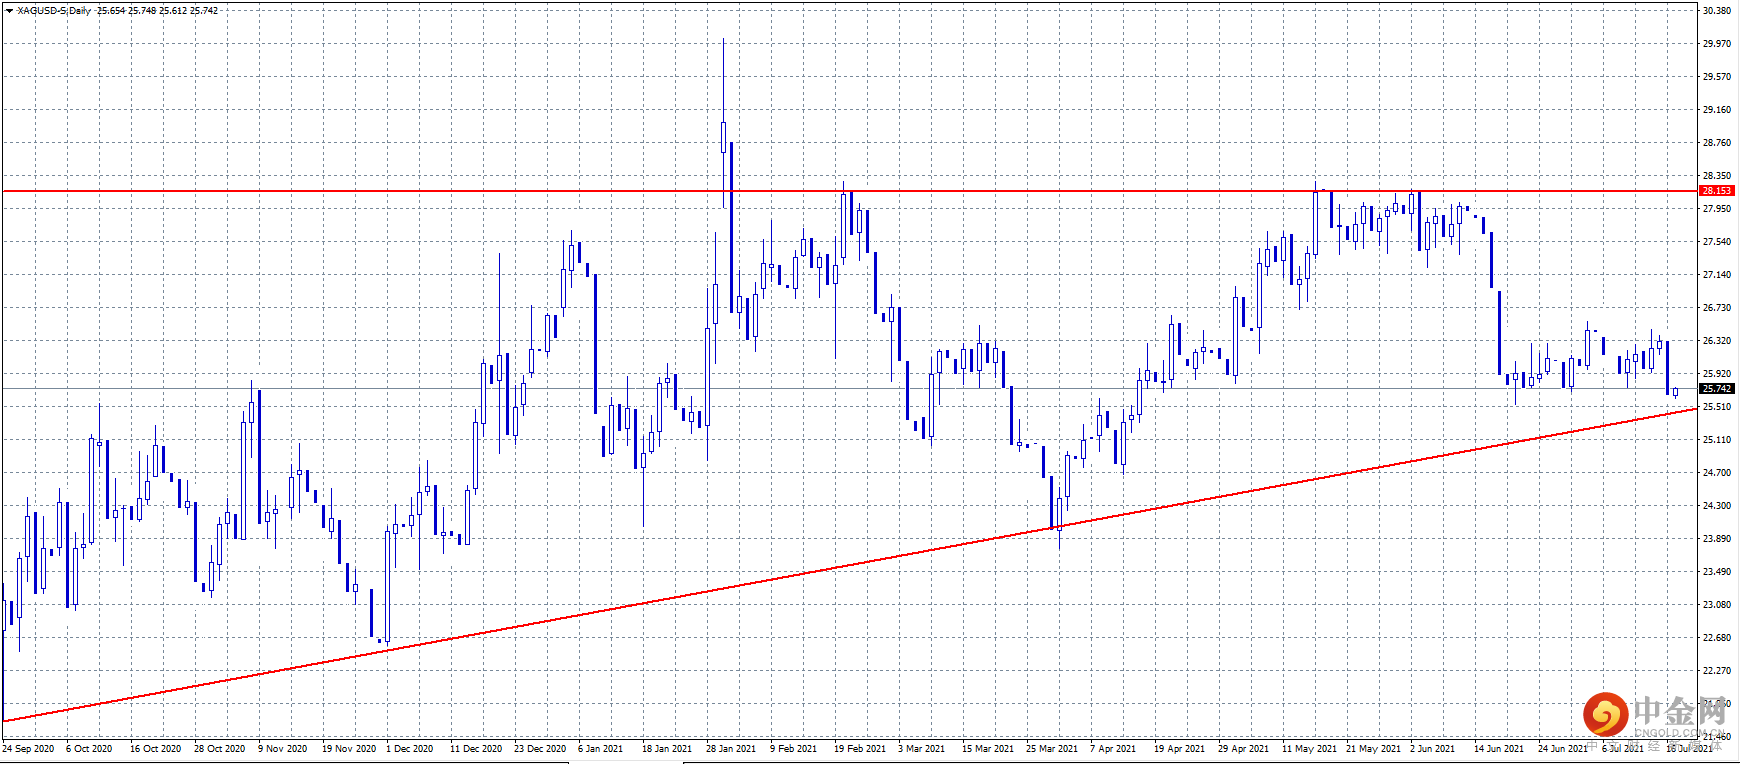Click the 29.970 price scale label
The image size is (1740, 764).
point(1717,44)
